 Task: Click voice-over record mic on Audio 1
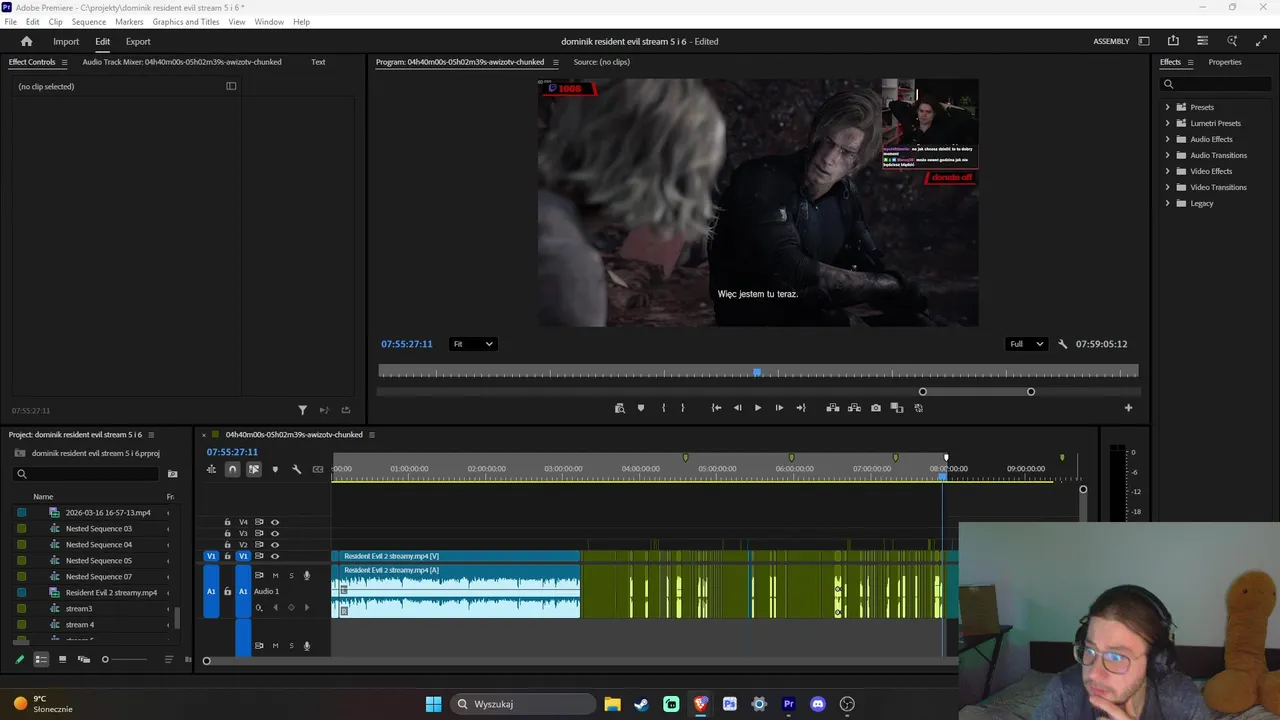[307, 575]
